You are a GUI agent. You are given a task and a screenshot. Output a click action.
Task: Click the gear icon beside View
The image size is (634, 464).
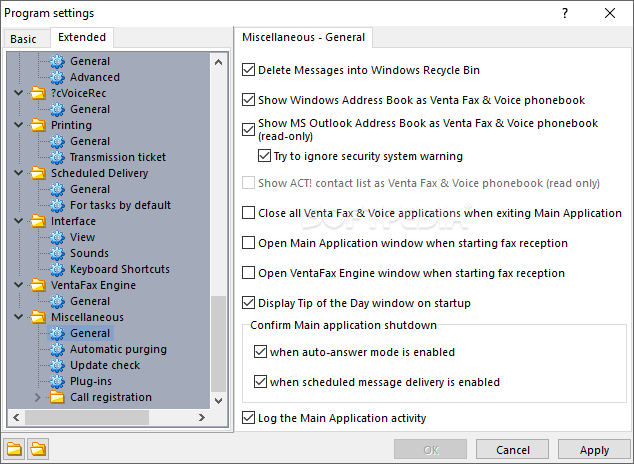(x=57, y=237)
